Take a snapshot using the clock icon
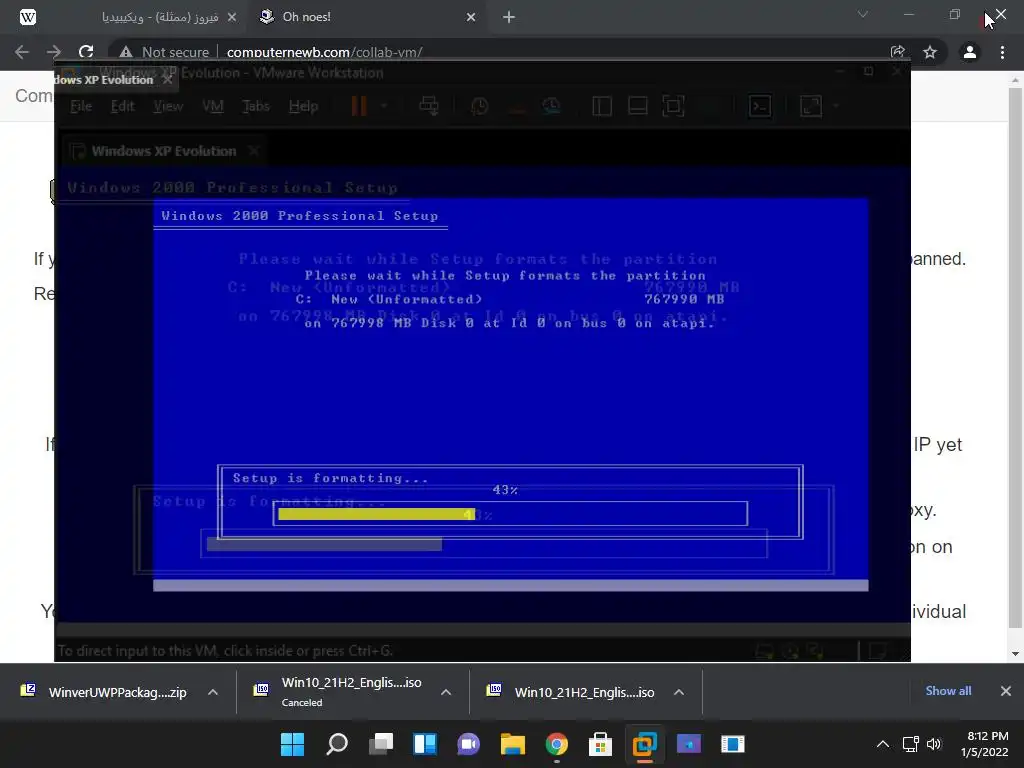Image resolution: width=1024 pixels, height=768 pixels. (479, 106)
